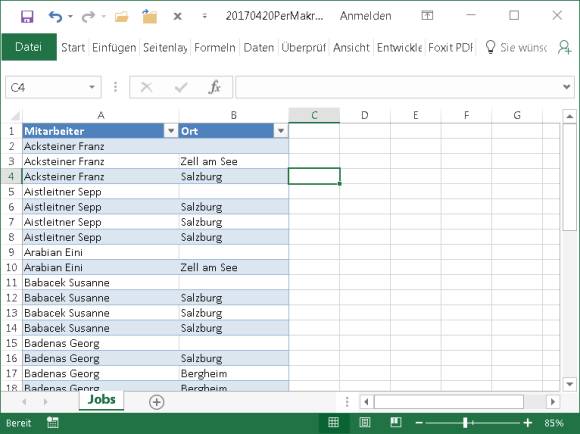This screenshot has width=580, height=434.
Task: Click the Save floppy disk icon
Action: [x=27, y=16]
